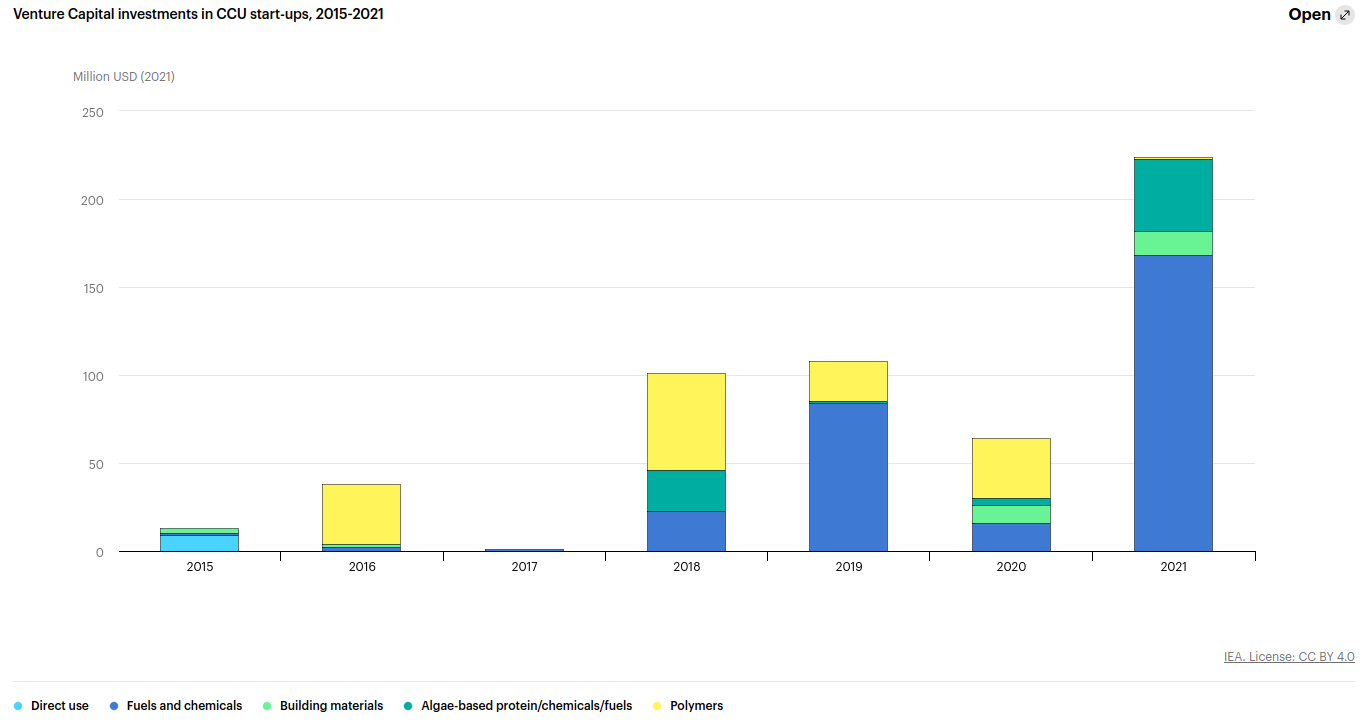Click the 2018 teal Algae-based segment
The width and height of the screenshot is (1365, 723).
tap(686, 491)
